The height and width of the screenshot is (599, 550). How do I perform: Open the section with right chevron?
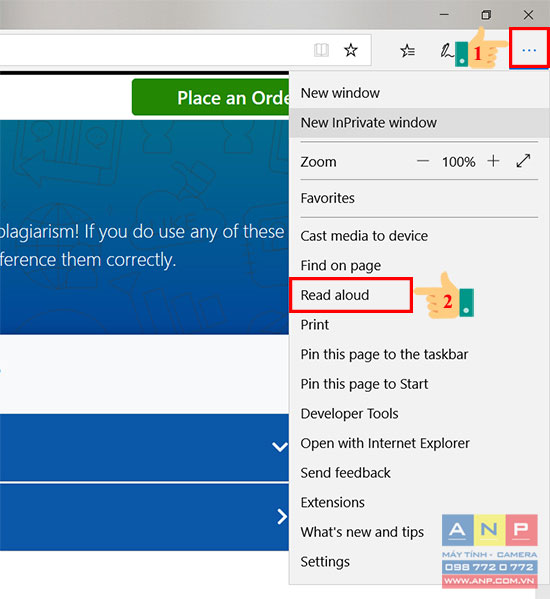pyautogui.click(x=282, y=516)
